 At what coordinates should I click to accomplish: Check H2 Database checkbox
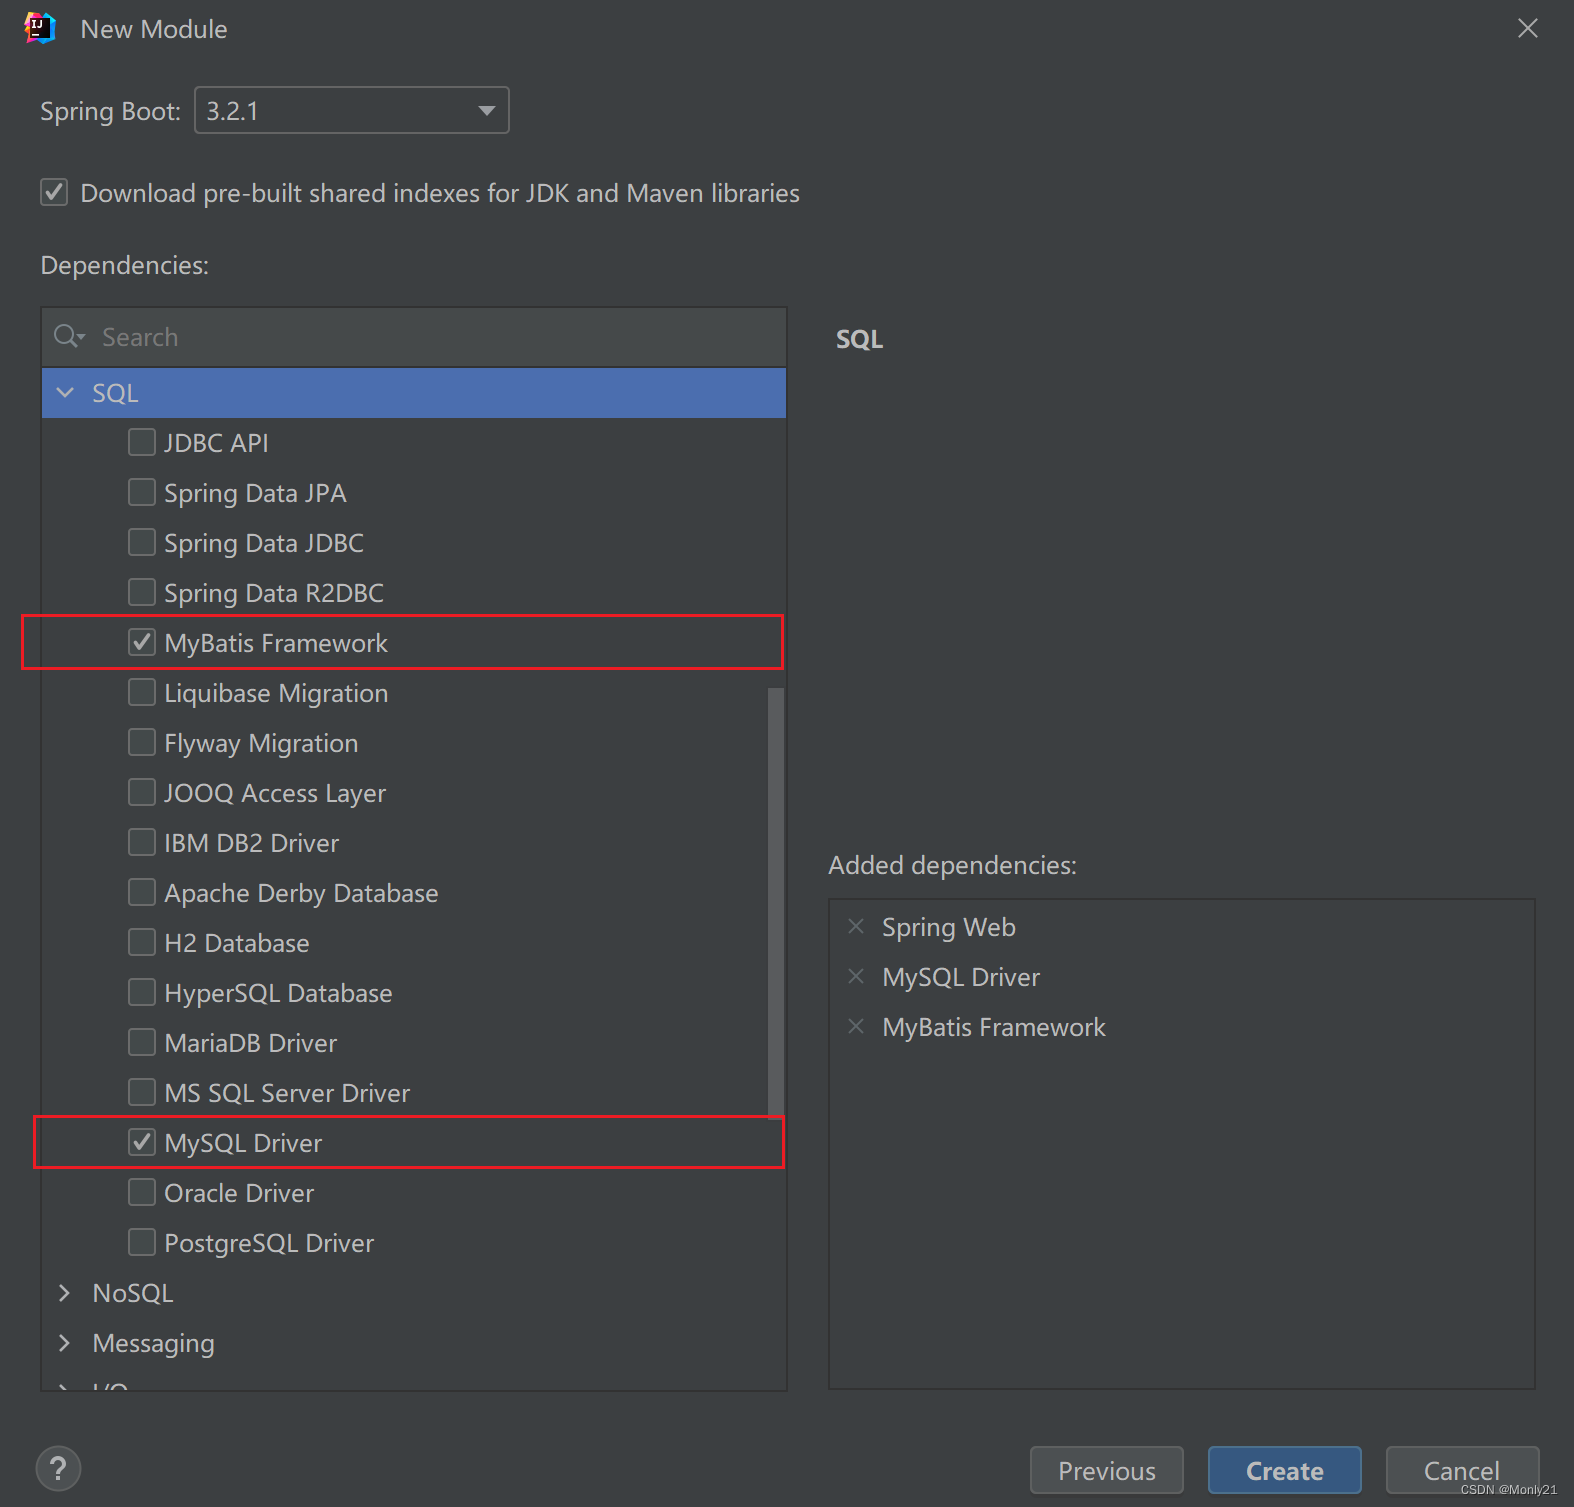[x=142, y=942]
